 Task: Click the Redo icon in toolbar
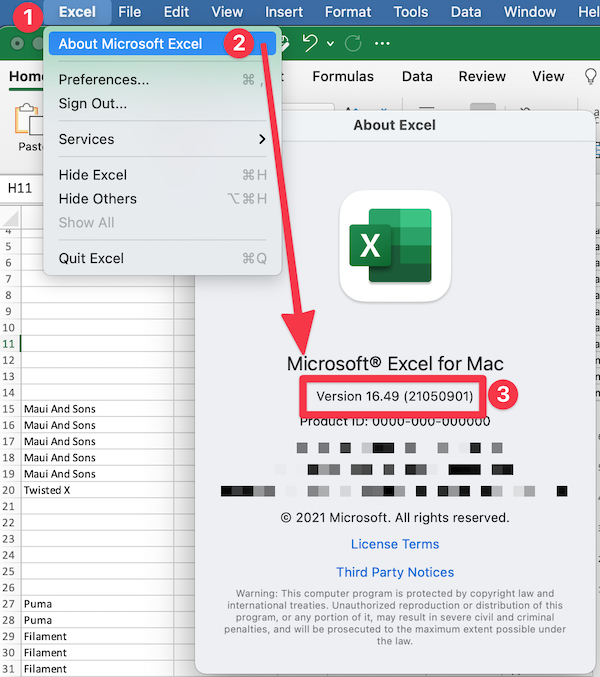coord(352,45)
